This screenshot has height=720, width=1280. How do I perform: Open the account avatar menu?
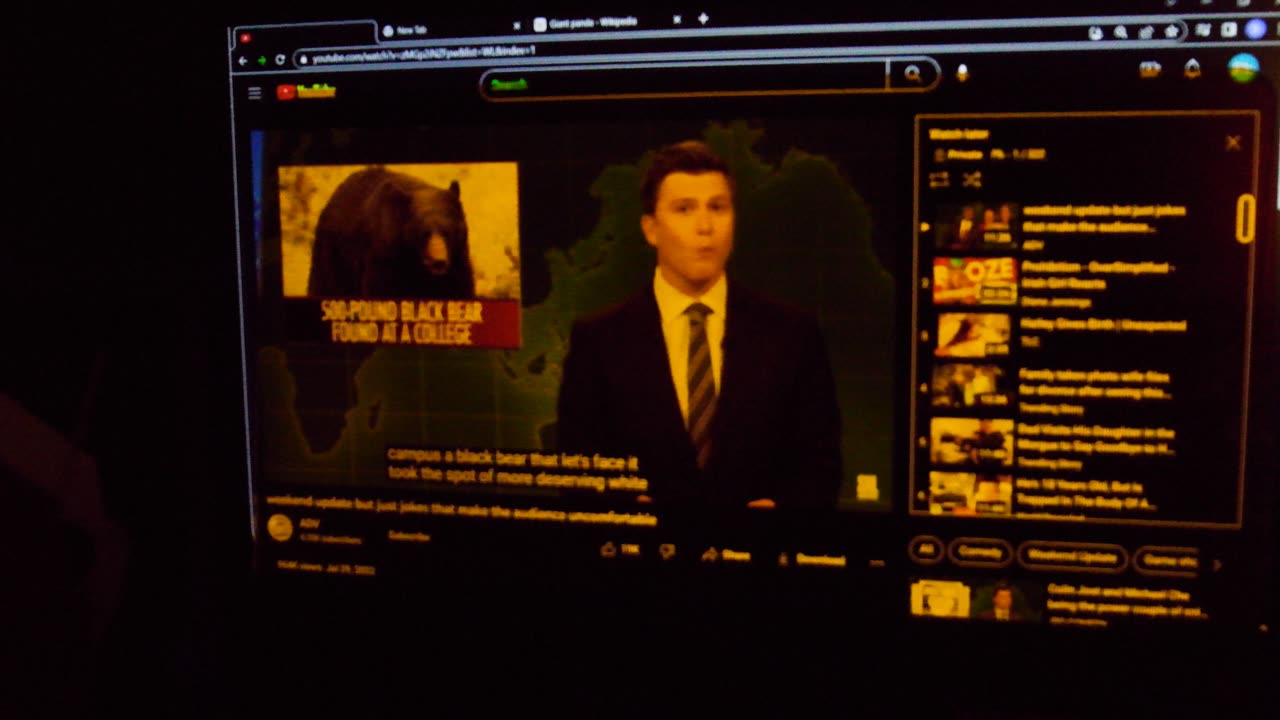coord(1243,67)
